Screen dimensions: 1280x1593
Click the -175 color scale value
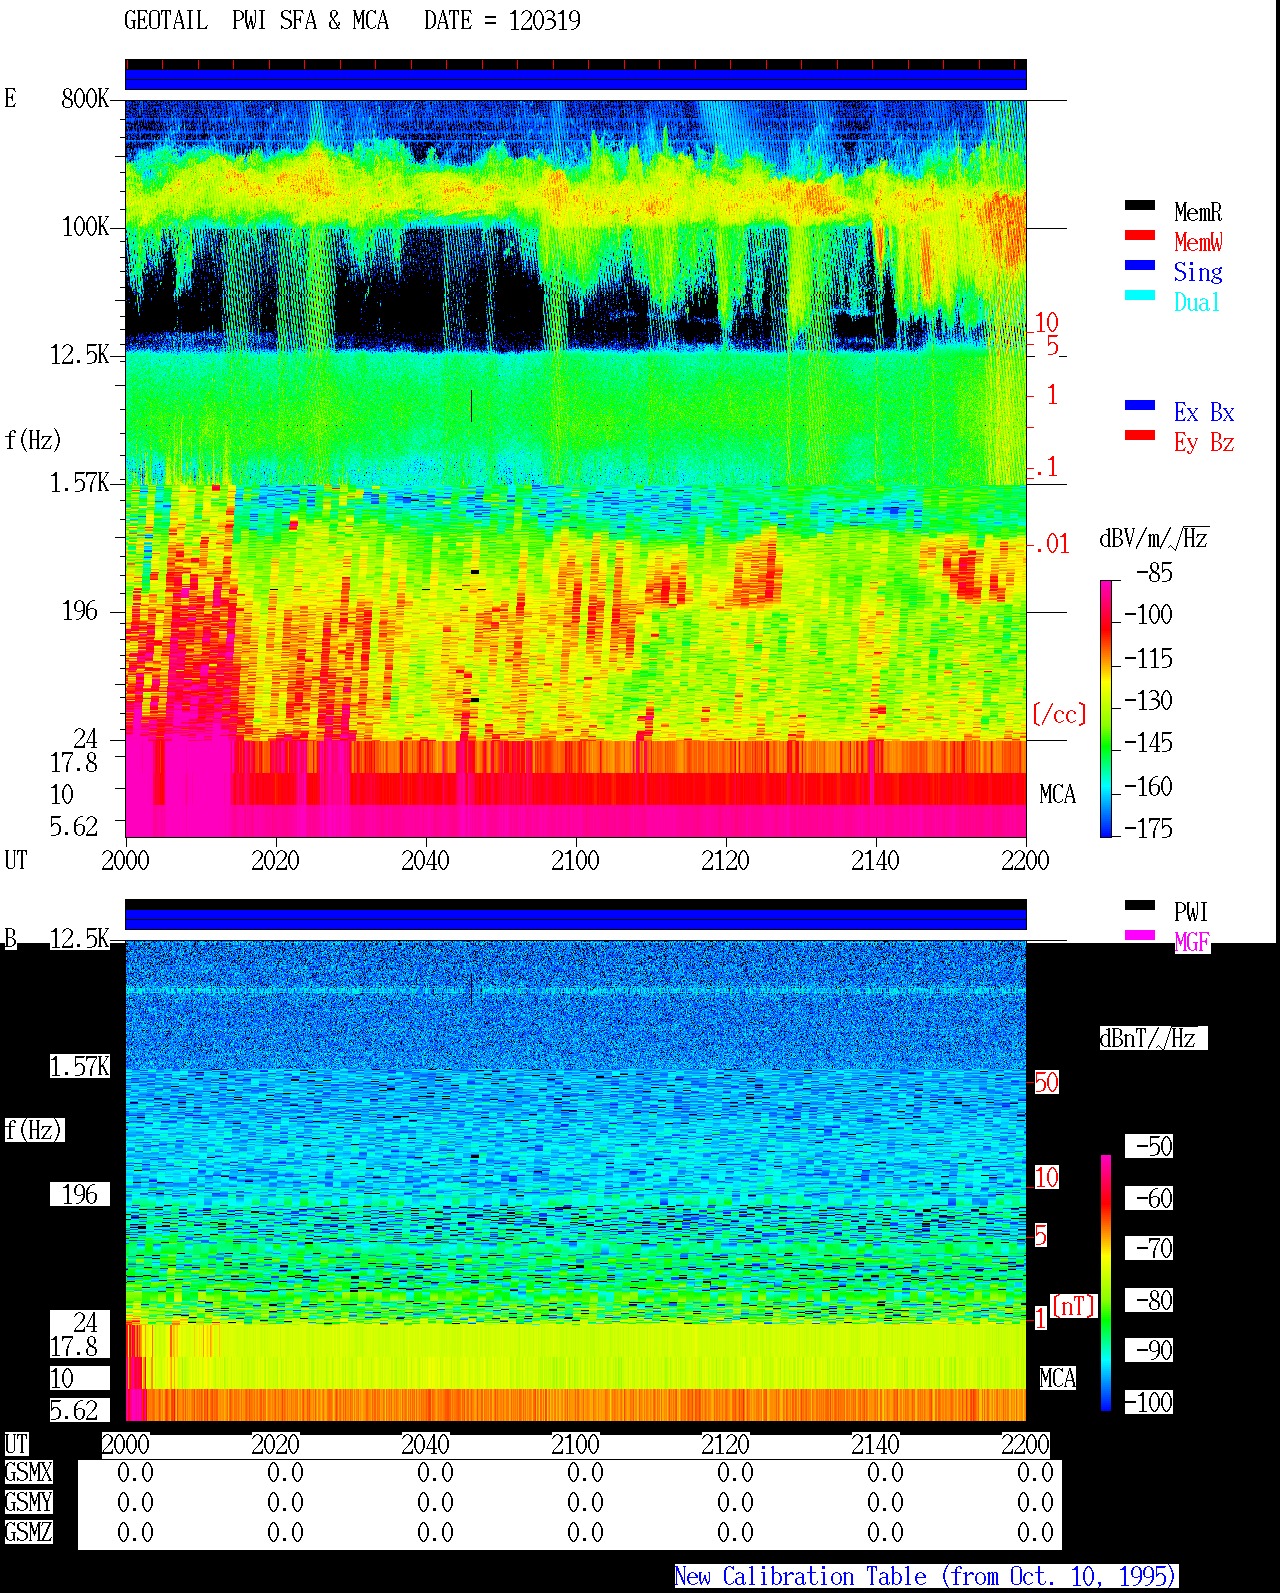click(x=1148, y=828)
